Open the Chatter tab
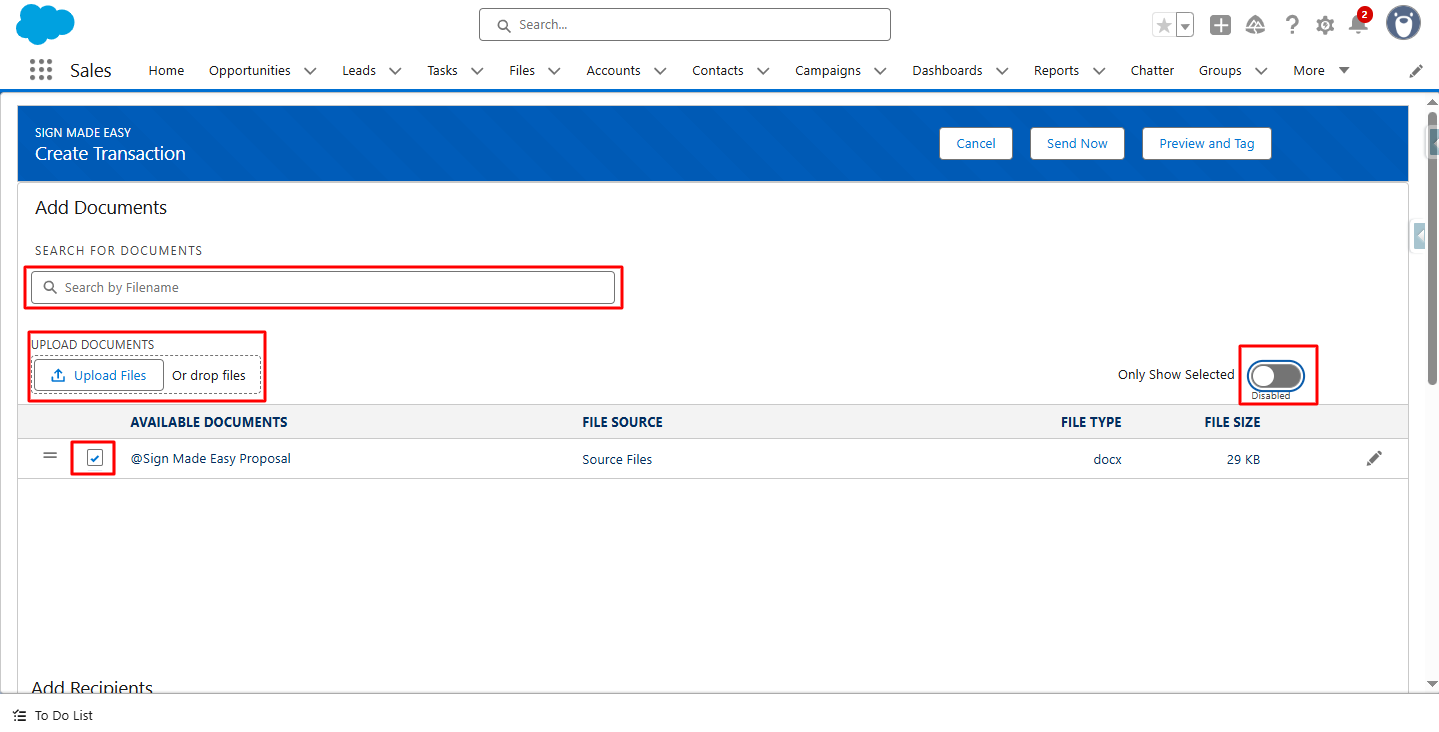1439x732 pixels. [1152, 70]
